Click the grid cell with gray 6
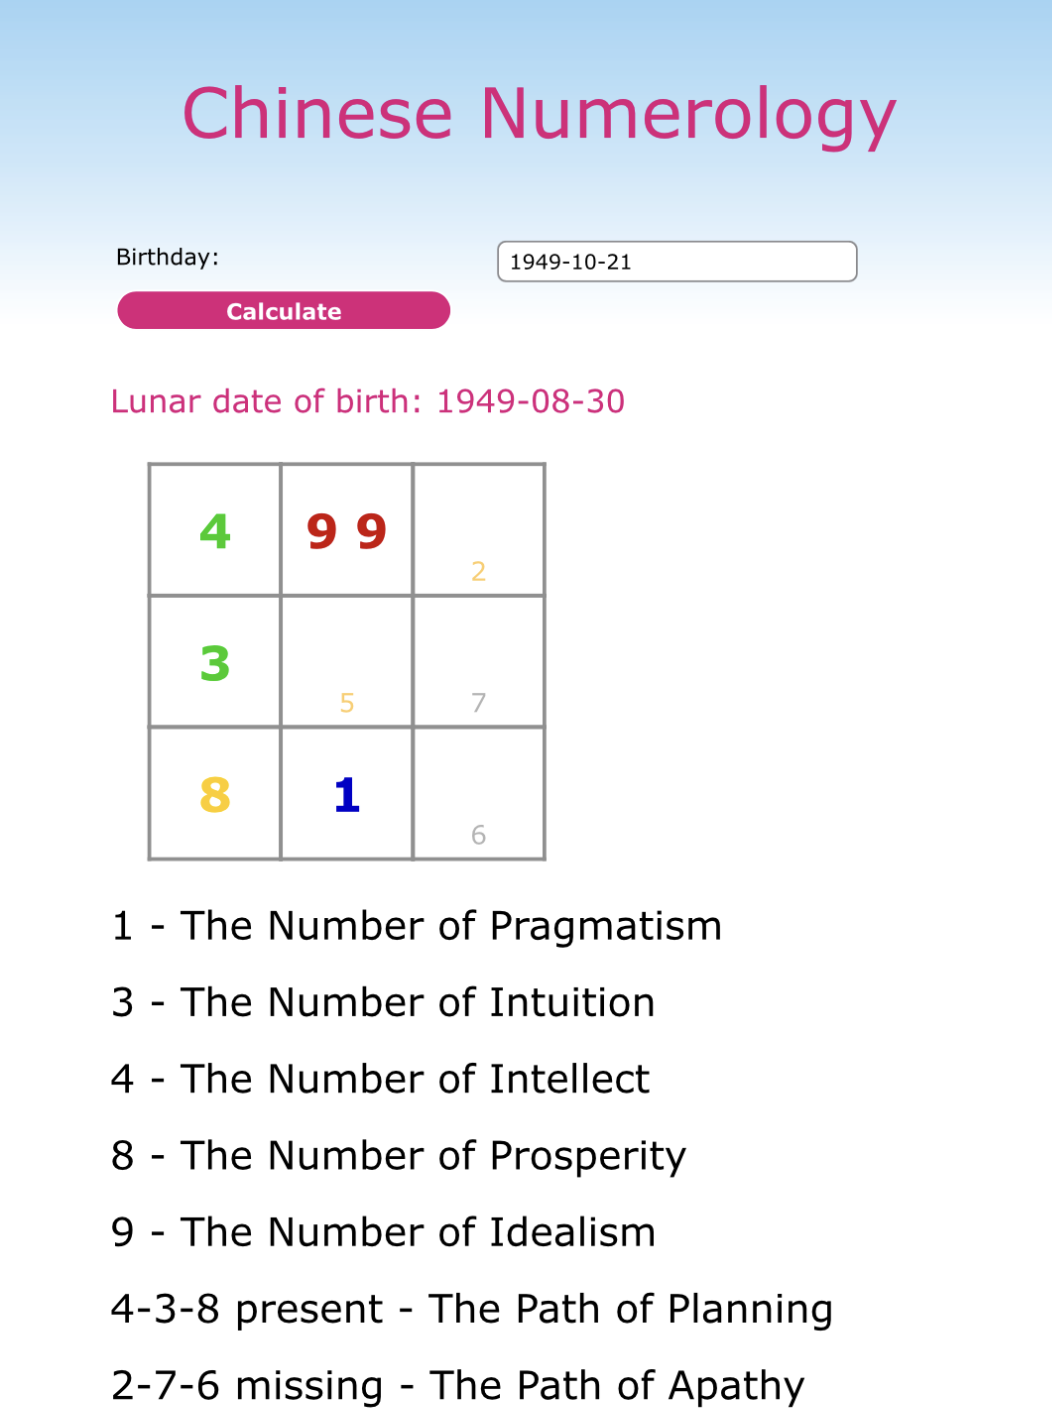 click(x=479, y=794)
